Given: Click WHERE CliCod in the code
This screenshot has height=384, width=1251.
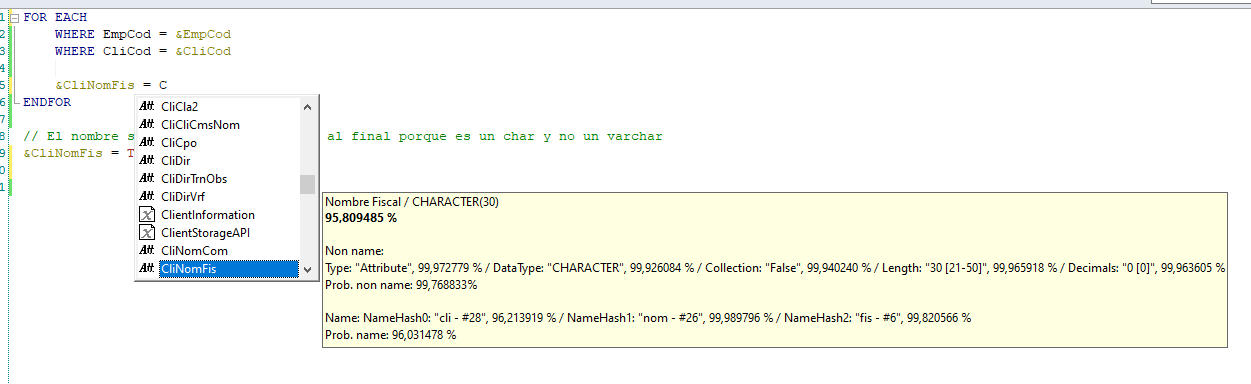Looking at the screenshot, I should click(x=103, y=51).
